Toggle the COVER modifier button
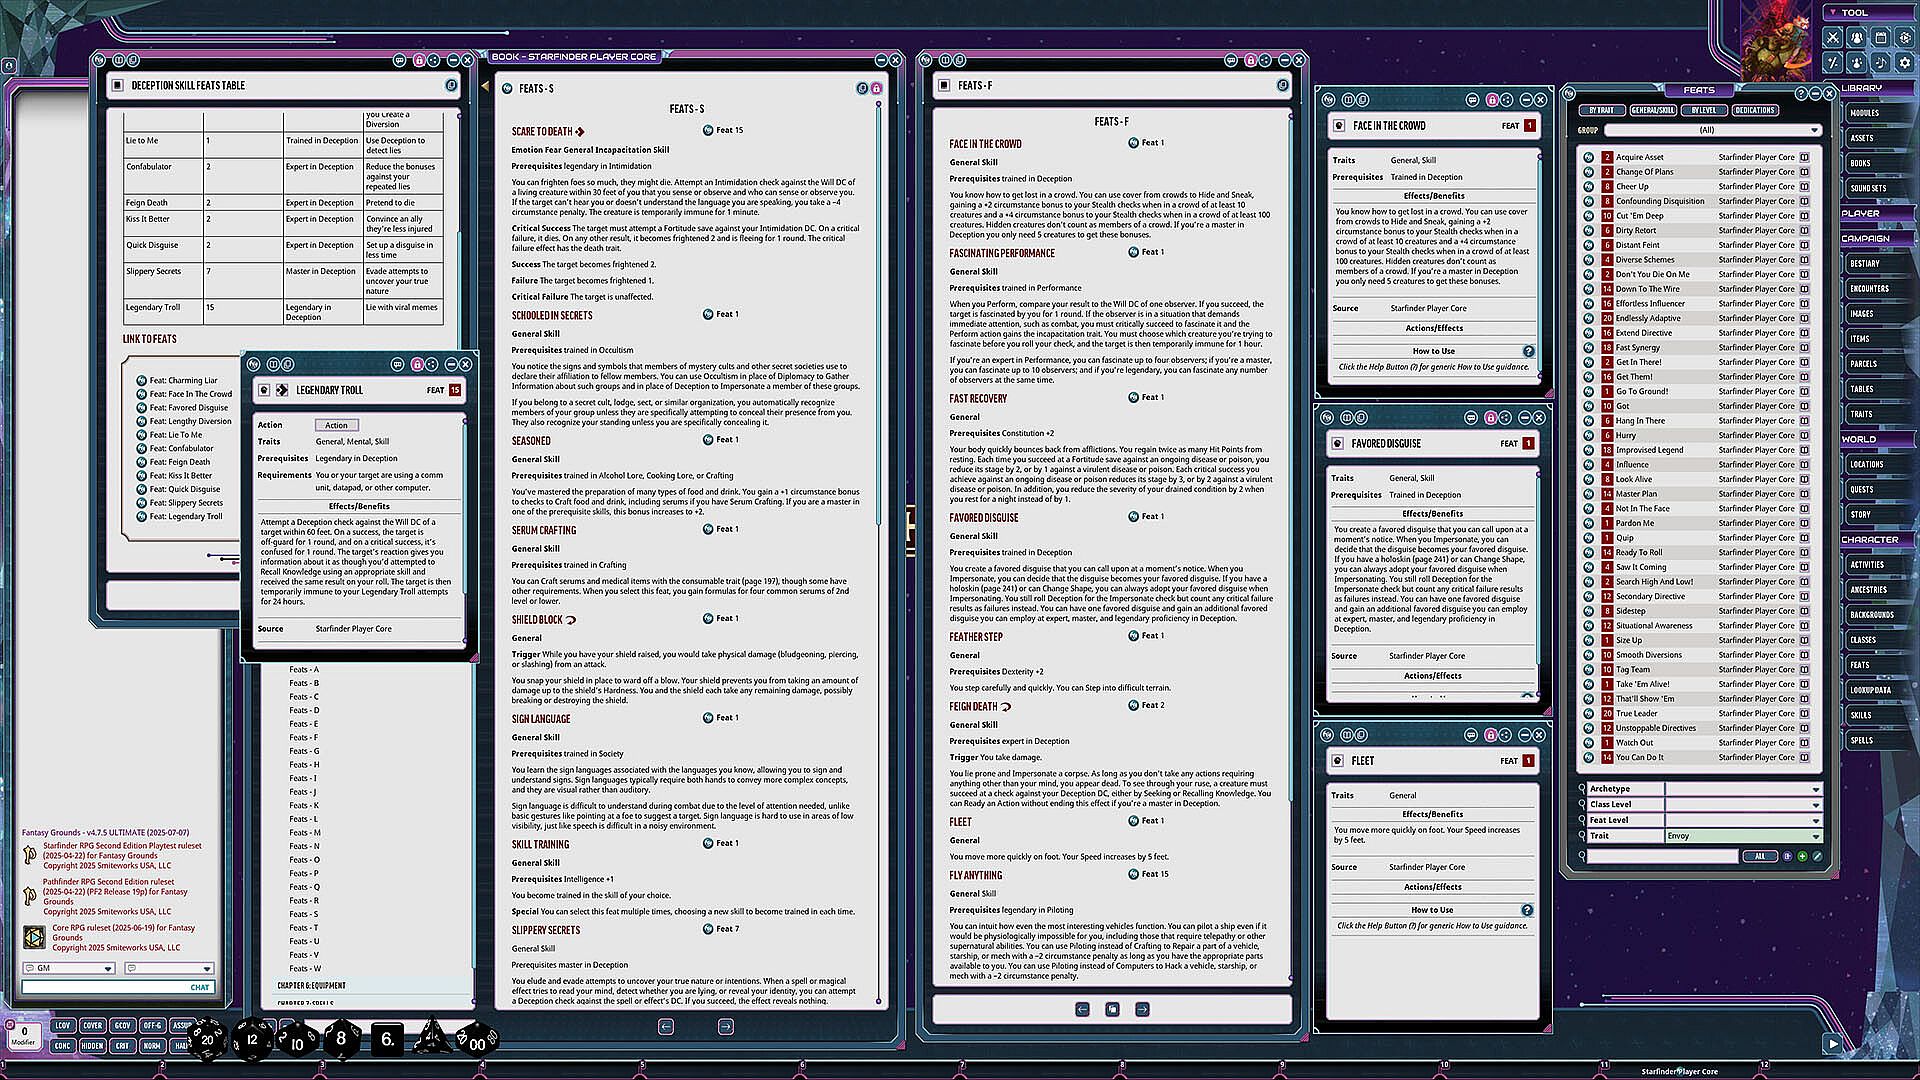 (x=92, y=1025)
